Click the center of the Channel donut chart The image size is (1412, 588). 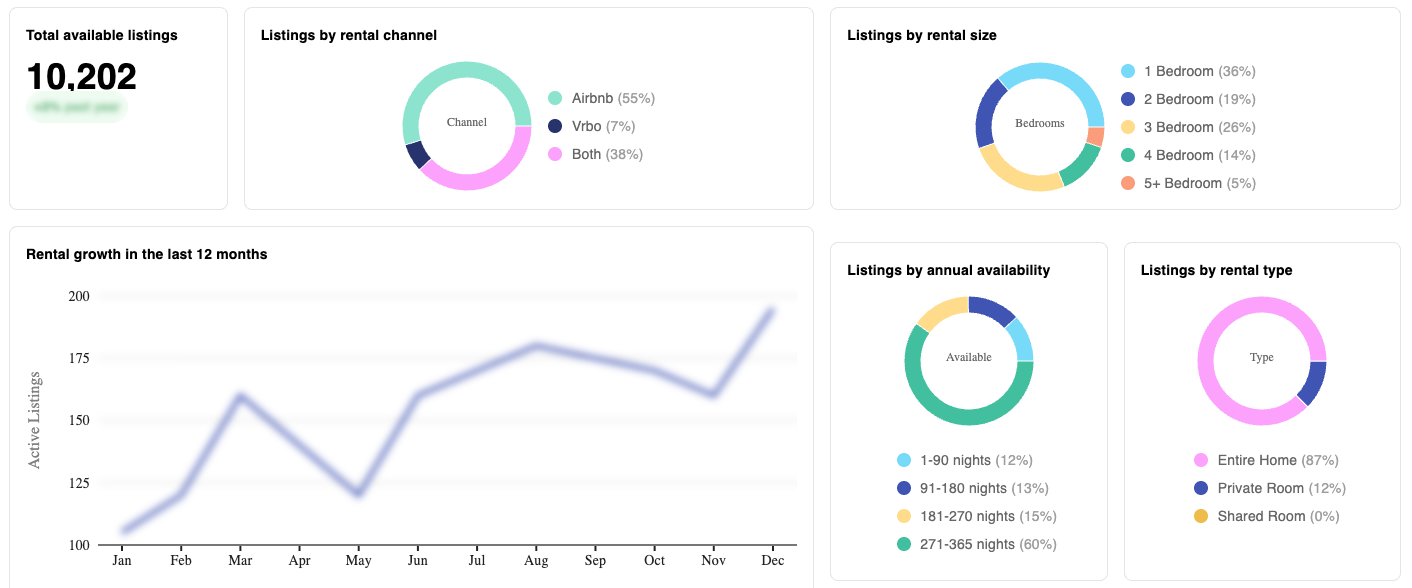[467, 123]
